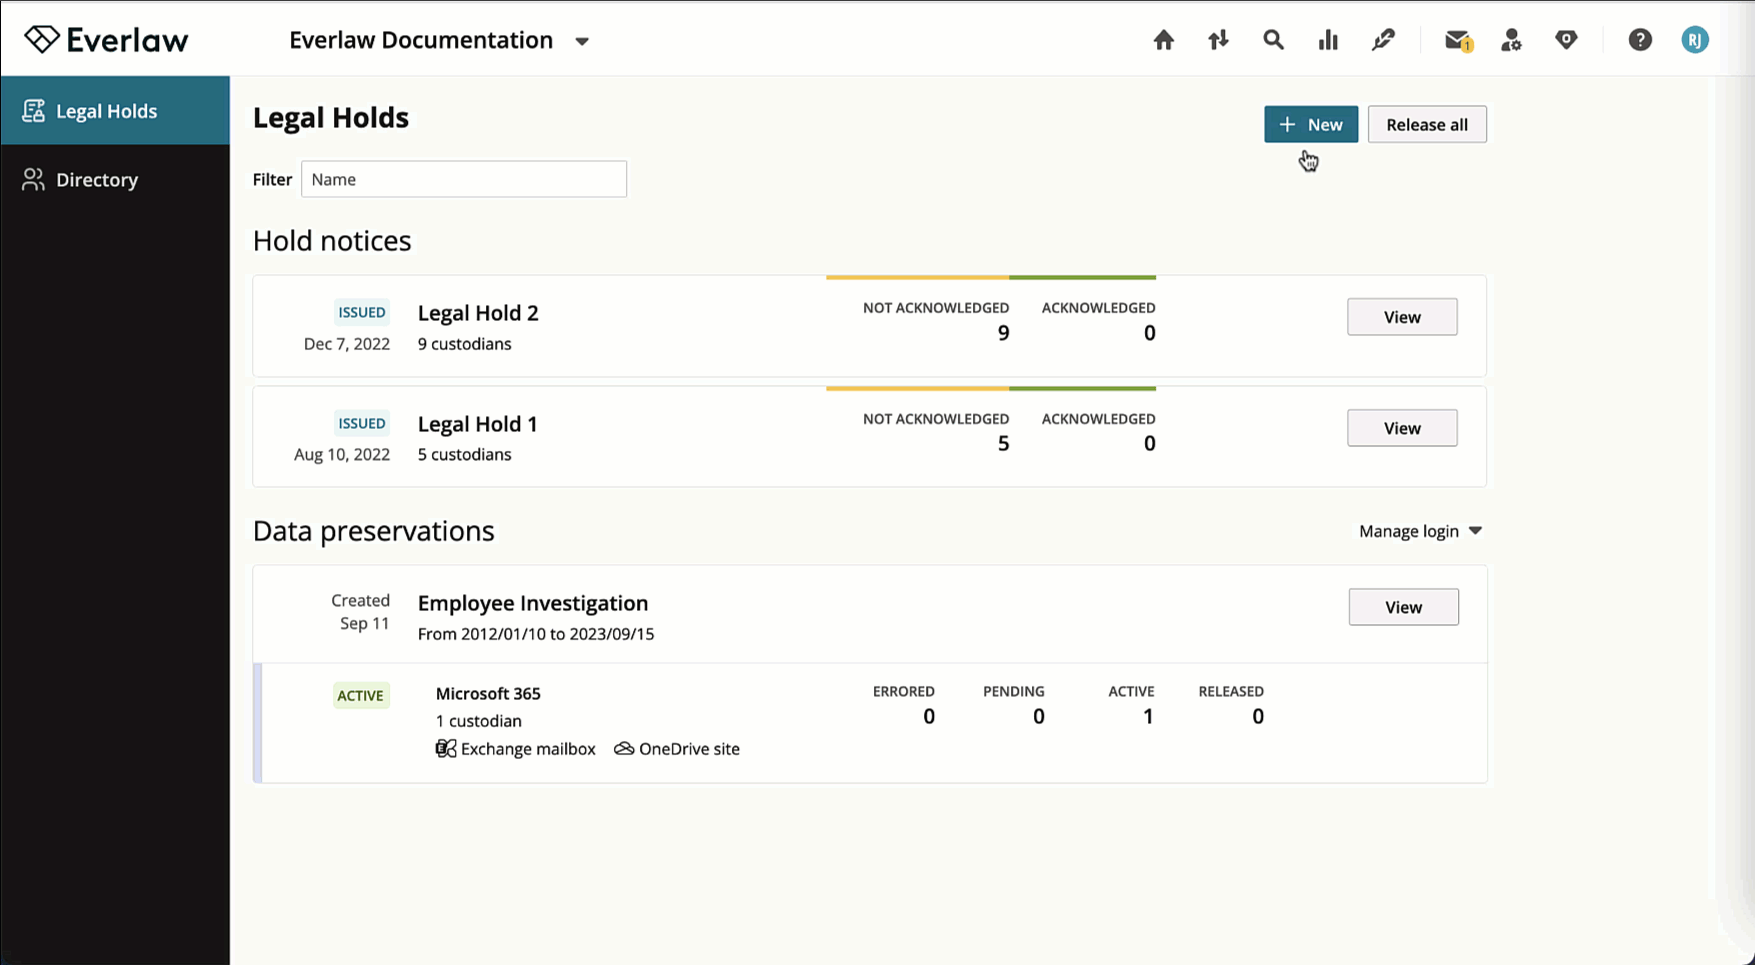This screenshot has width=1755, height=965.
Task: Open the analytics bar chart icon
Action: tap(1327, 40)
